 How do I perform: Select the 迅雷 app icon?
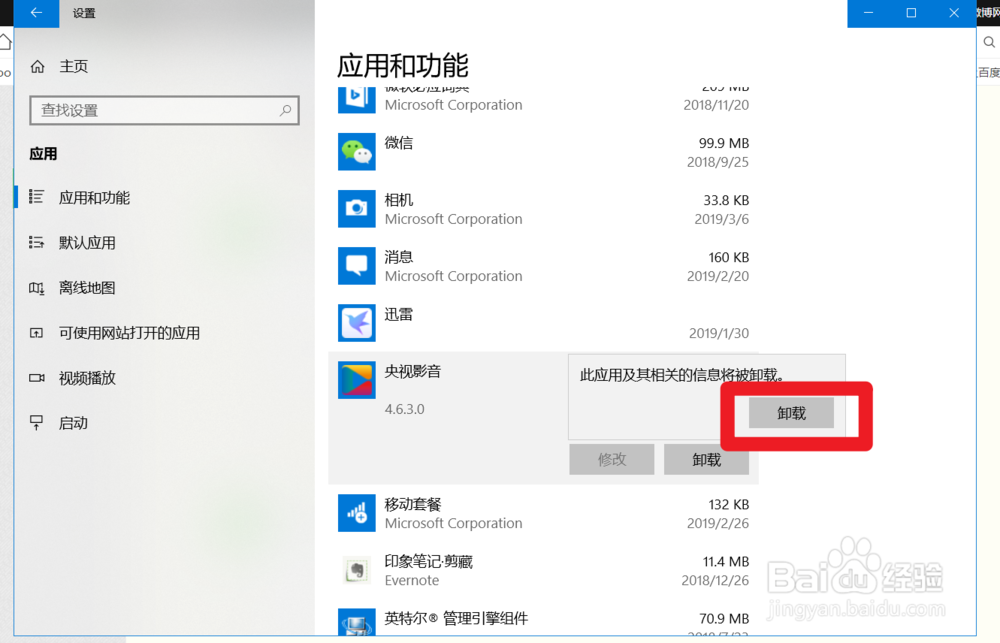357,323
